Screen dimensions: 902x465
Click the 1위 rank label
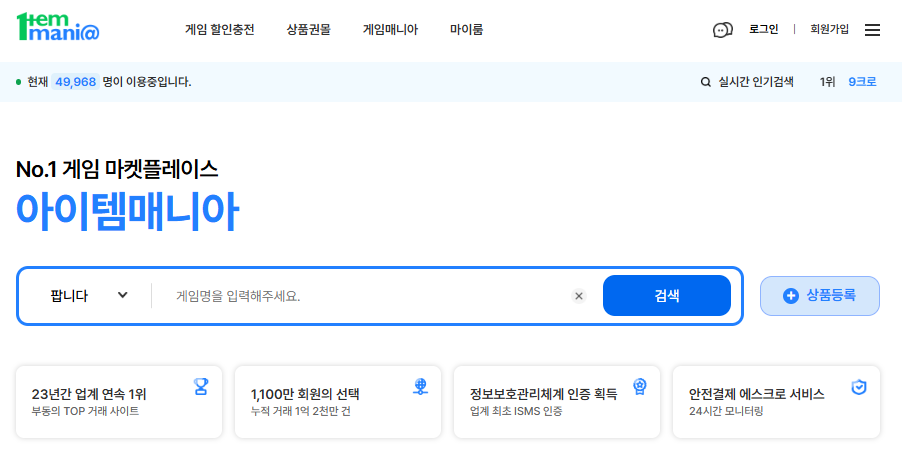coord(827,82)
